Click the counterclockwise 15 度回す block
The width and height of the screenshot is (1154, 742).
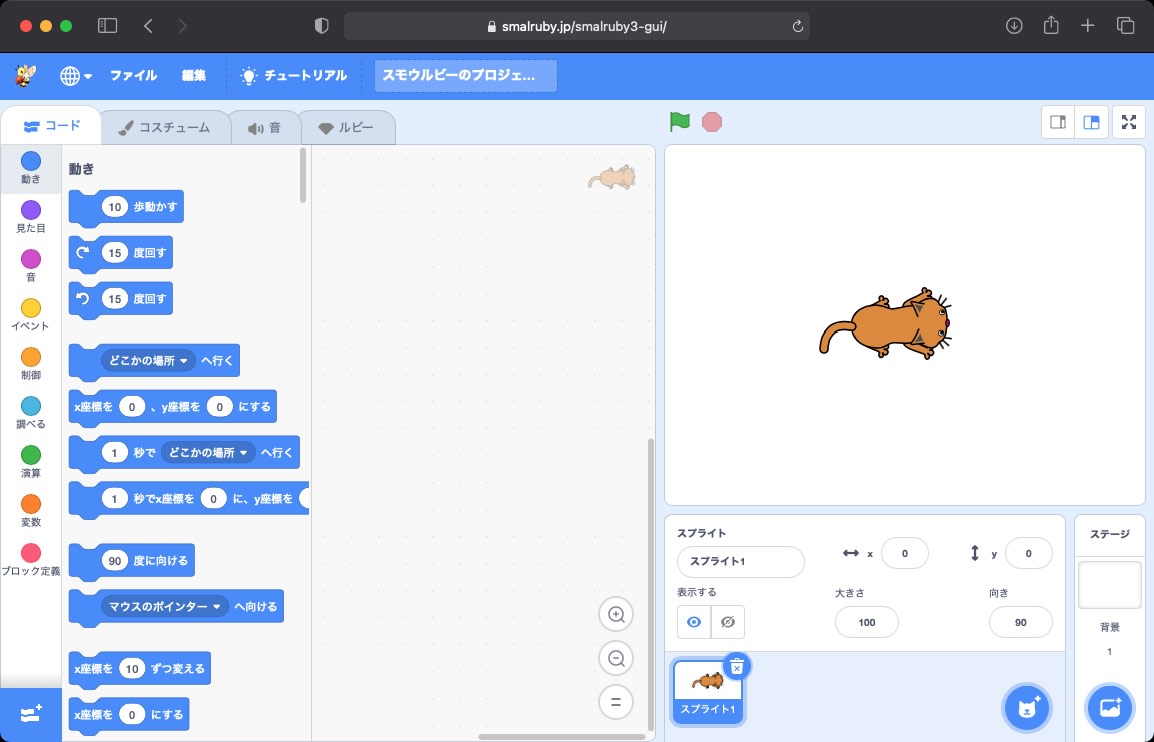(121, 299)
